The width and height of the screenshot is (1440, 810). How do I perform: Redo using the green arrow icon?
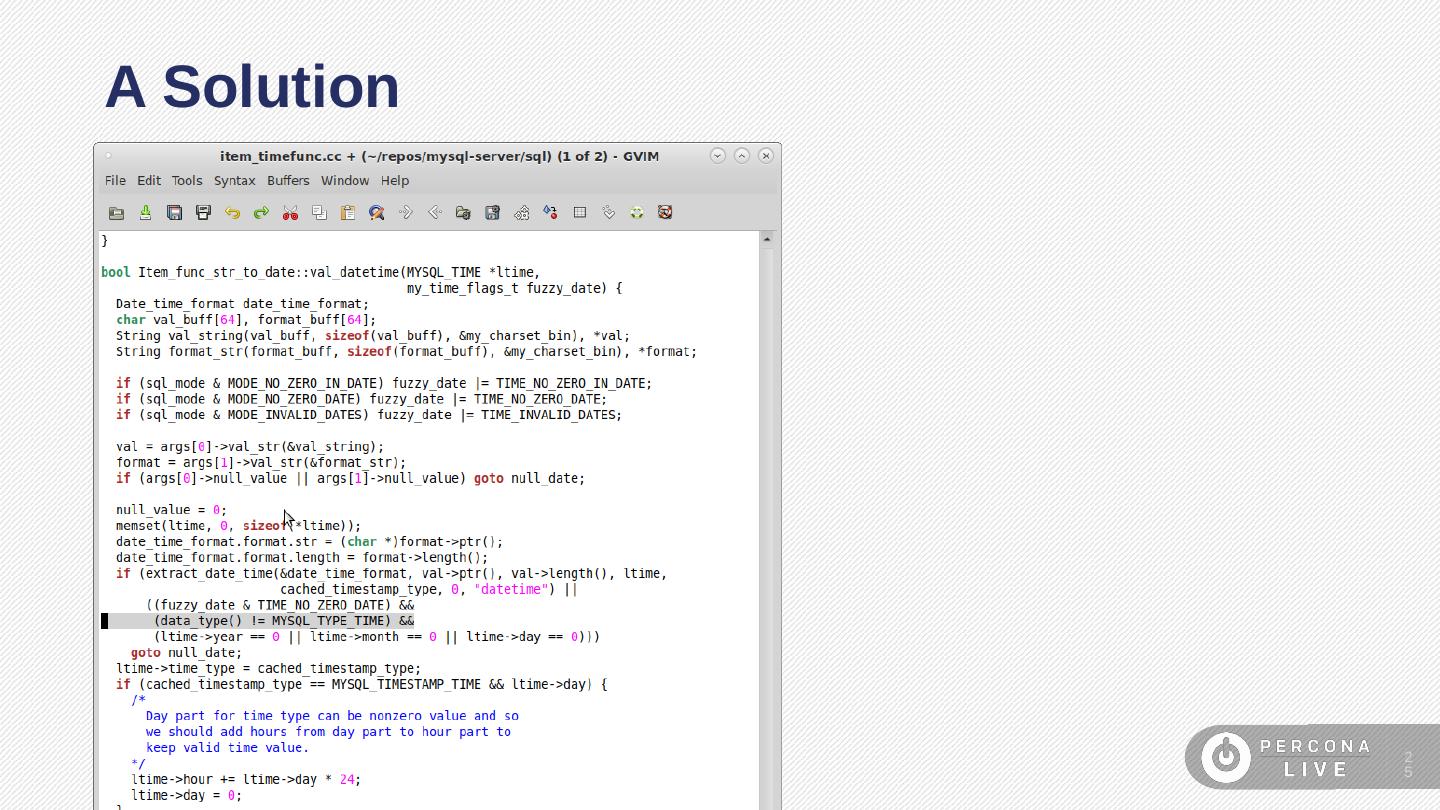(261, 213)
